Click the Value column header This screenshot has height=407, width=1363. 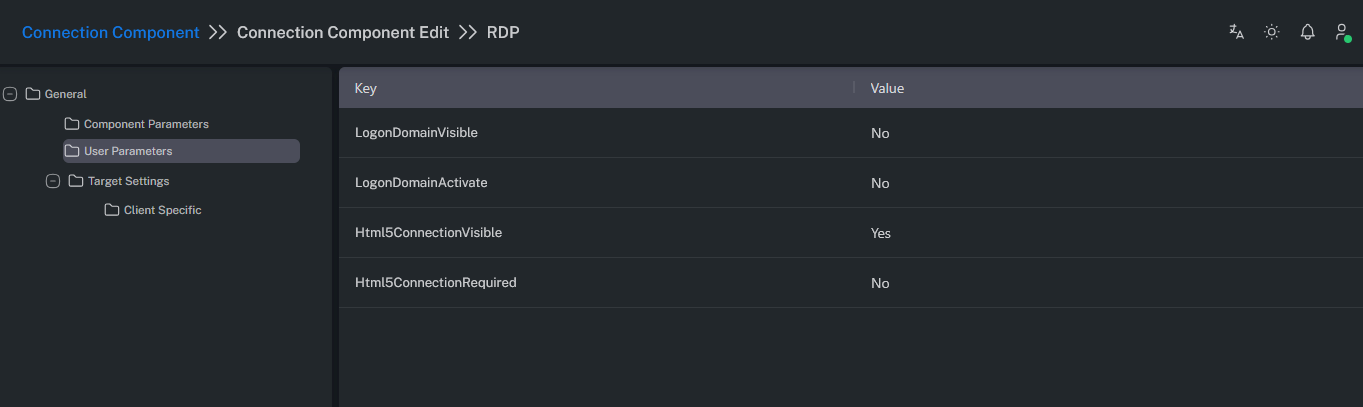click(887, 88)
